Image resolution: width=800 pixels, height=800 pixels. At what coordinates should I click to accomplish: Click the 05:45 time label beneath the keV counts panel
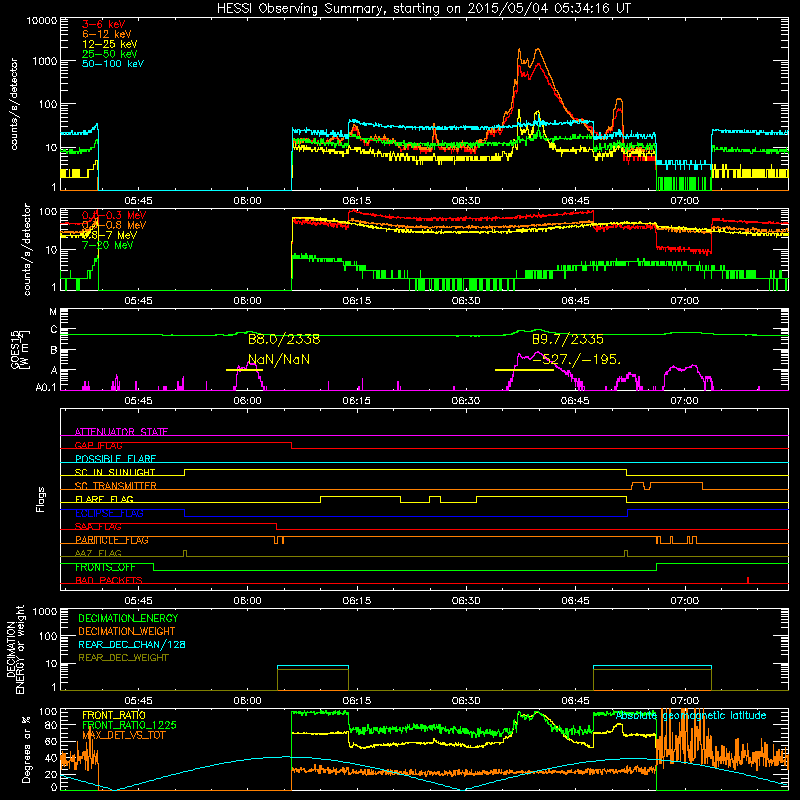pyautogui.click(x=138, y=201)
